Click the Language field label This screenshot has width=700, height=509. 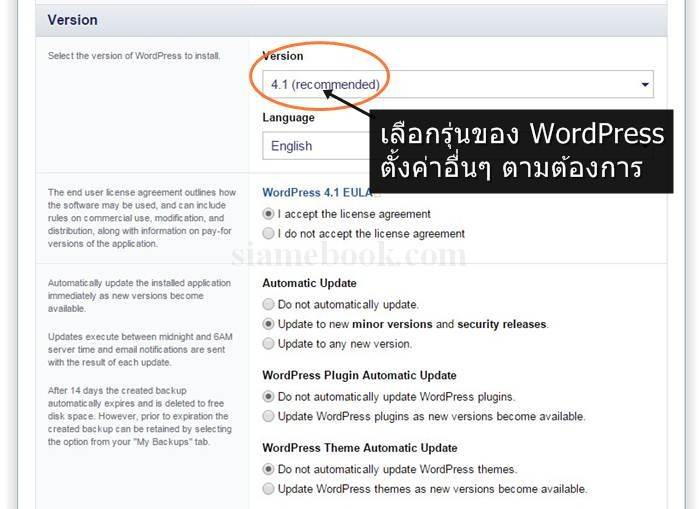pyautogui.click(x=288, y=117)
